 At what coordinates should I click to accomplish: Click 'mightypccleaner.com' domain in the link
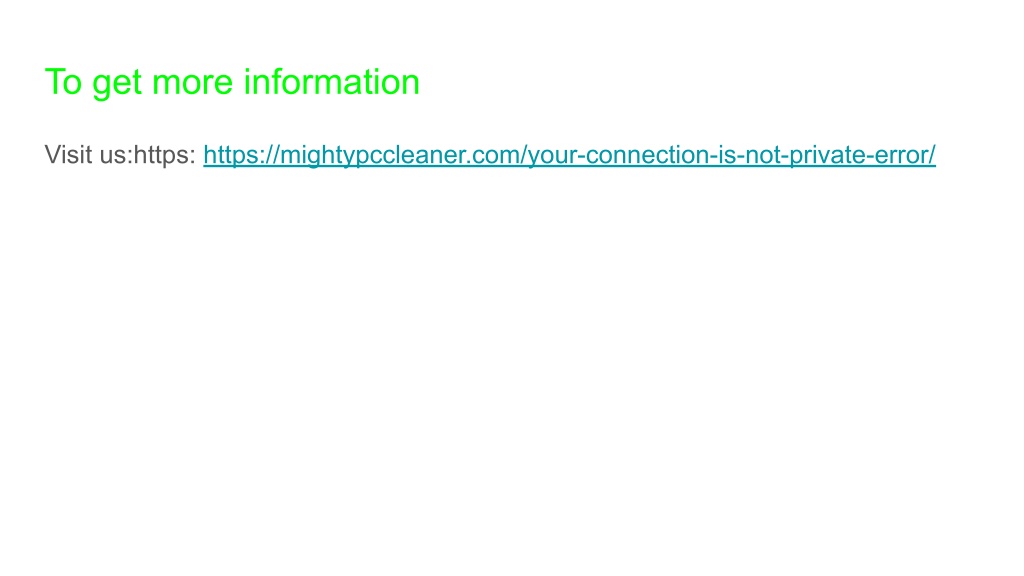pos(400,155)
